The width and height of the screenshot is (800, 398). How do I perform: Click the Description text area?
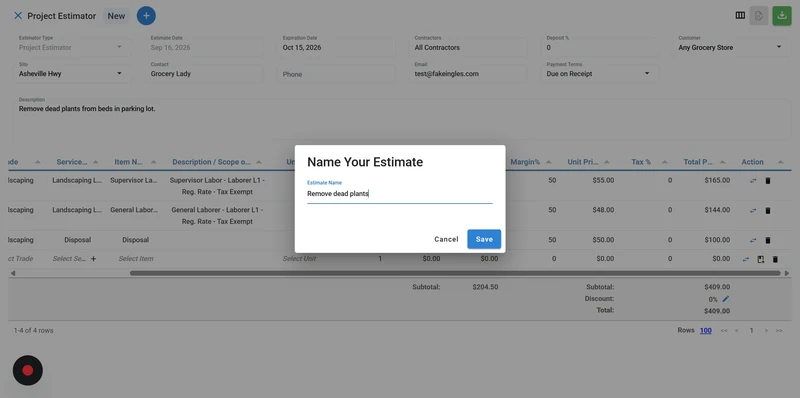pyautogui.click(x=402, y=120)
